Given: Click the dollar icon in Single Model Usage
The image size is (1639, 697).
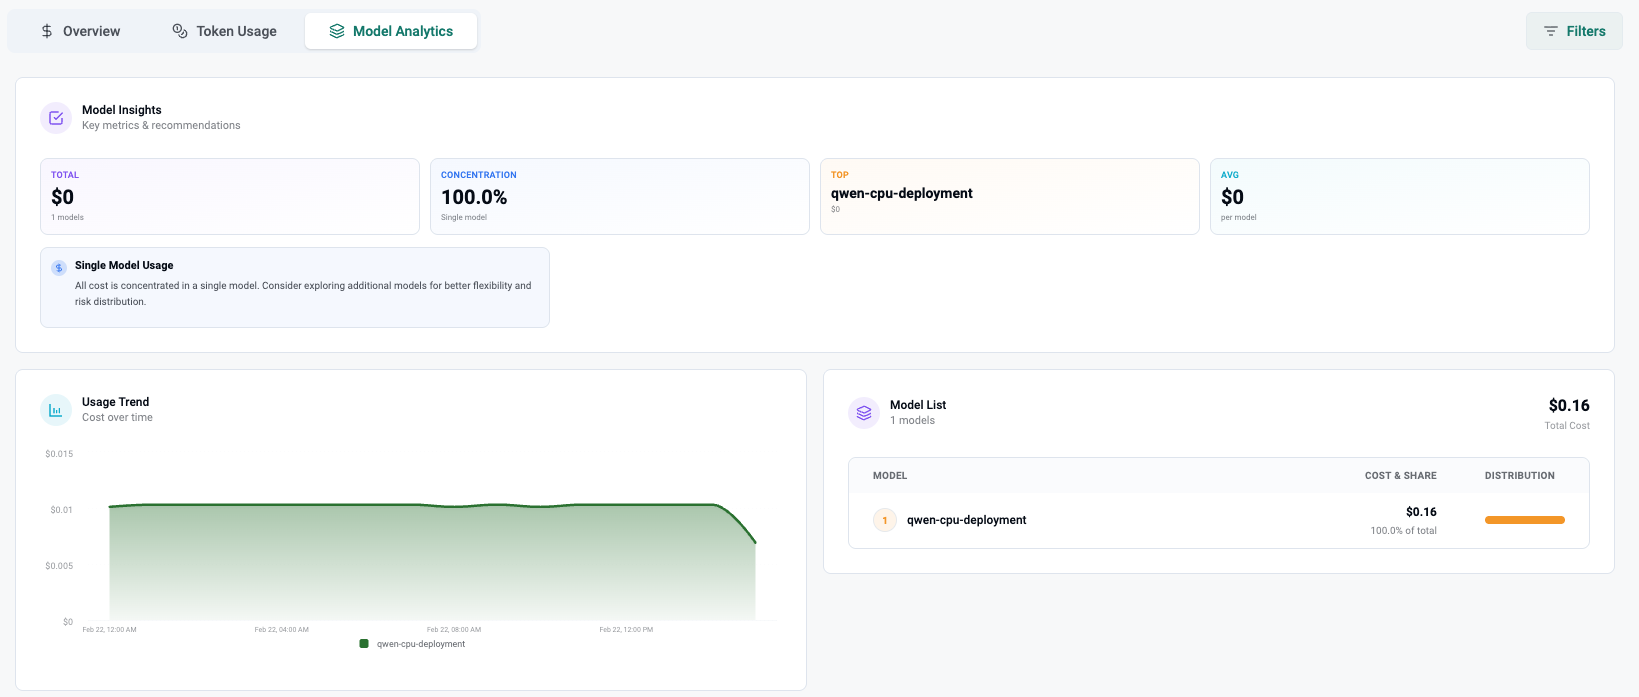Looking at the screenshot, I should tap(59, 268).
